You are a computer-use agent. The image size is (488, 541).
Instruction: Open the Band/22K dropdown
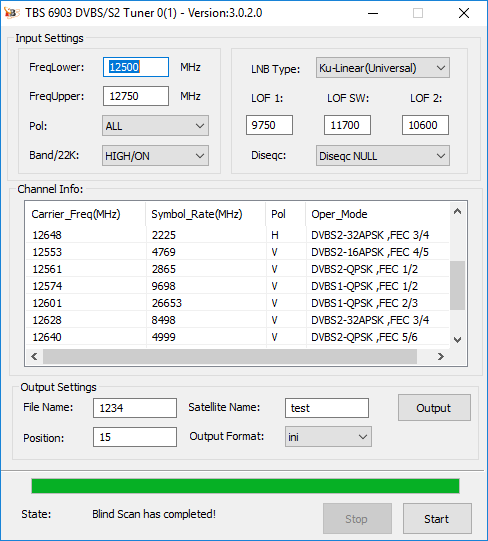tap(155, 156)
